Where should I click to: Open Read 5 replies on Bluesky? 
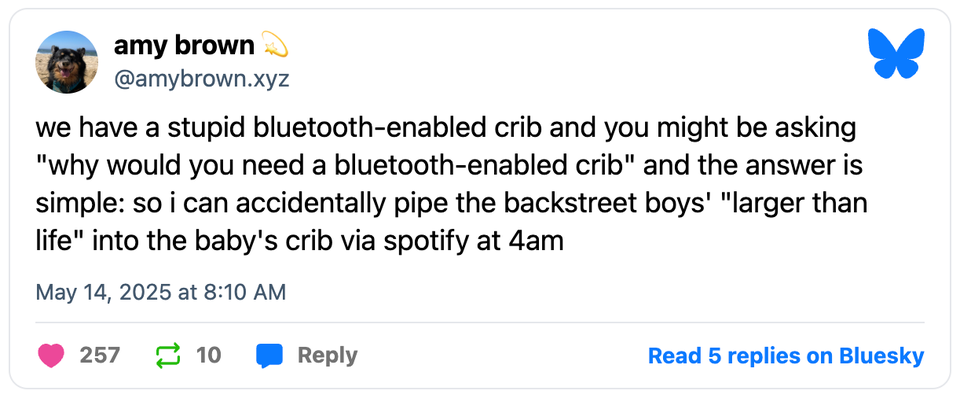pyautogui.click(x=786, y=356)
